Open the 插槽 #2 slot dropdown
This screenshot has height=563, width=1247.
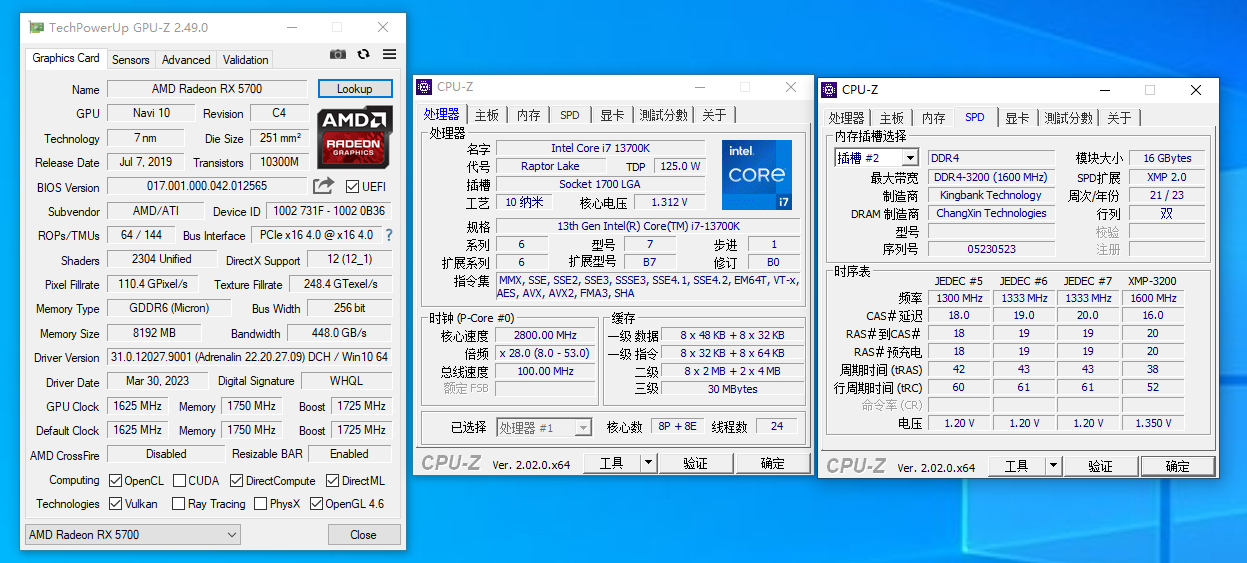tap(876, 158)
